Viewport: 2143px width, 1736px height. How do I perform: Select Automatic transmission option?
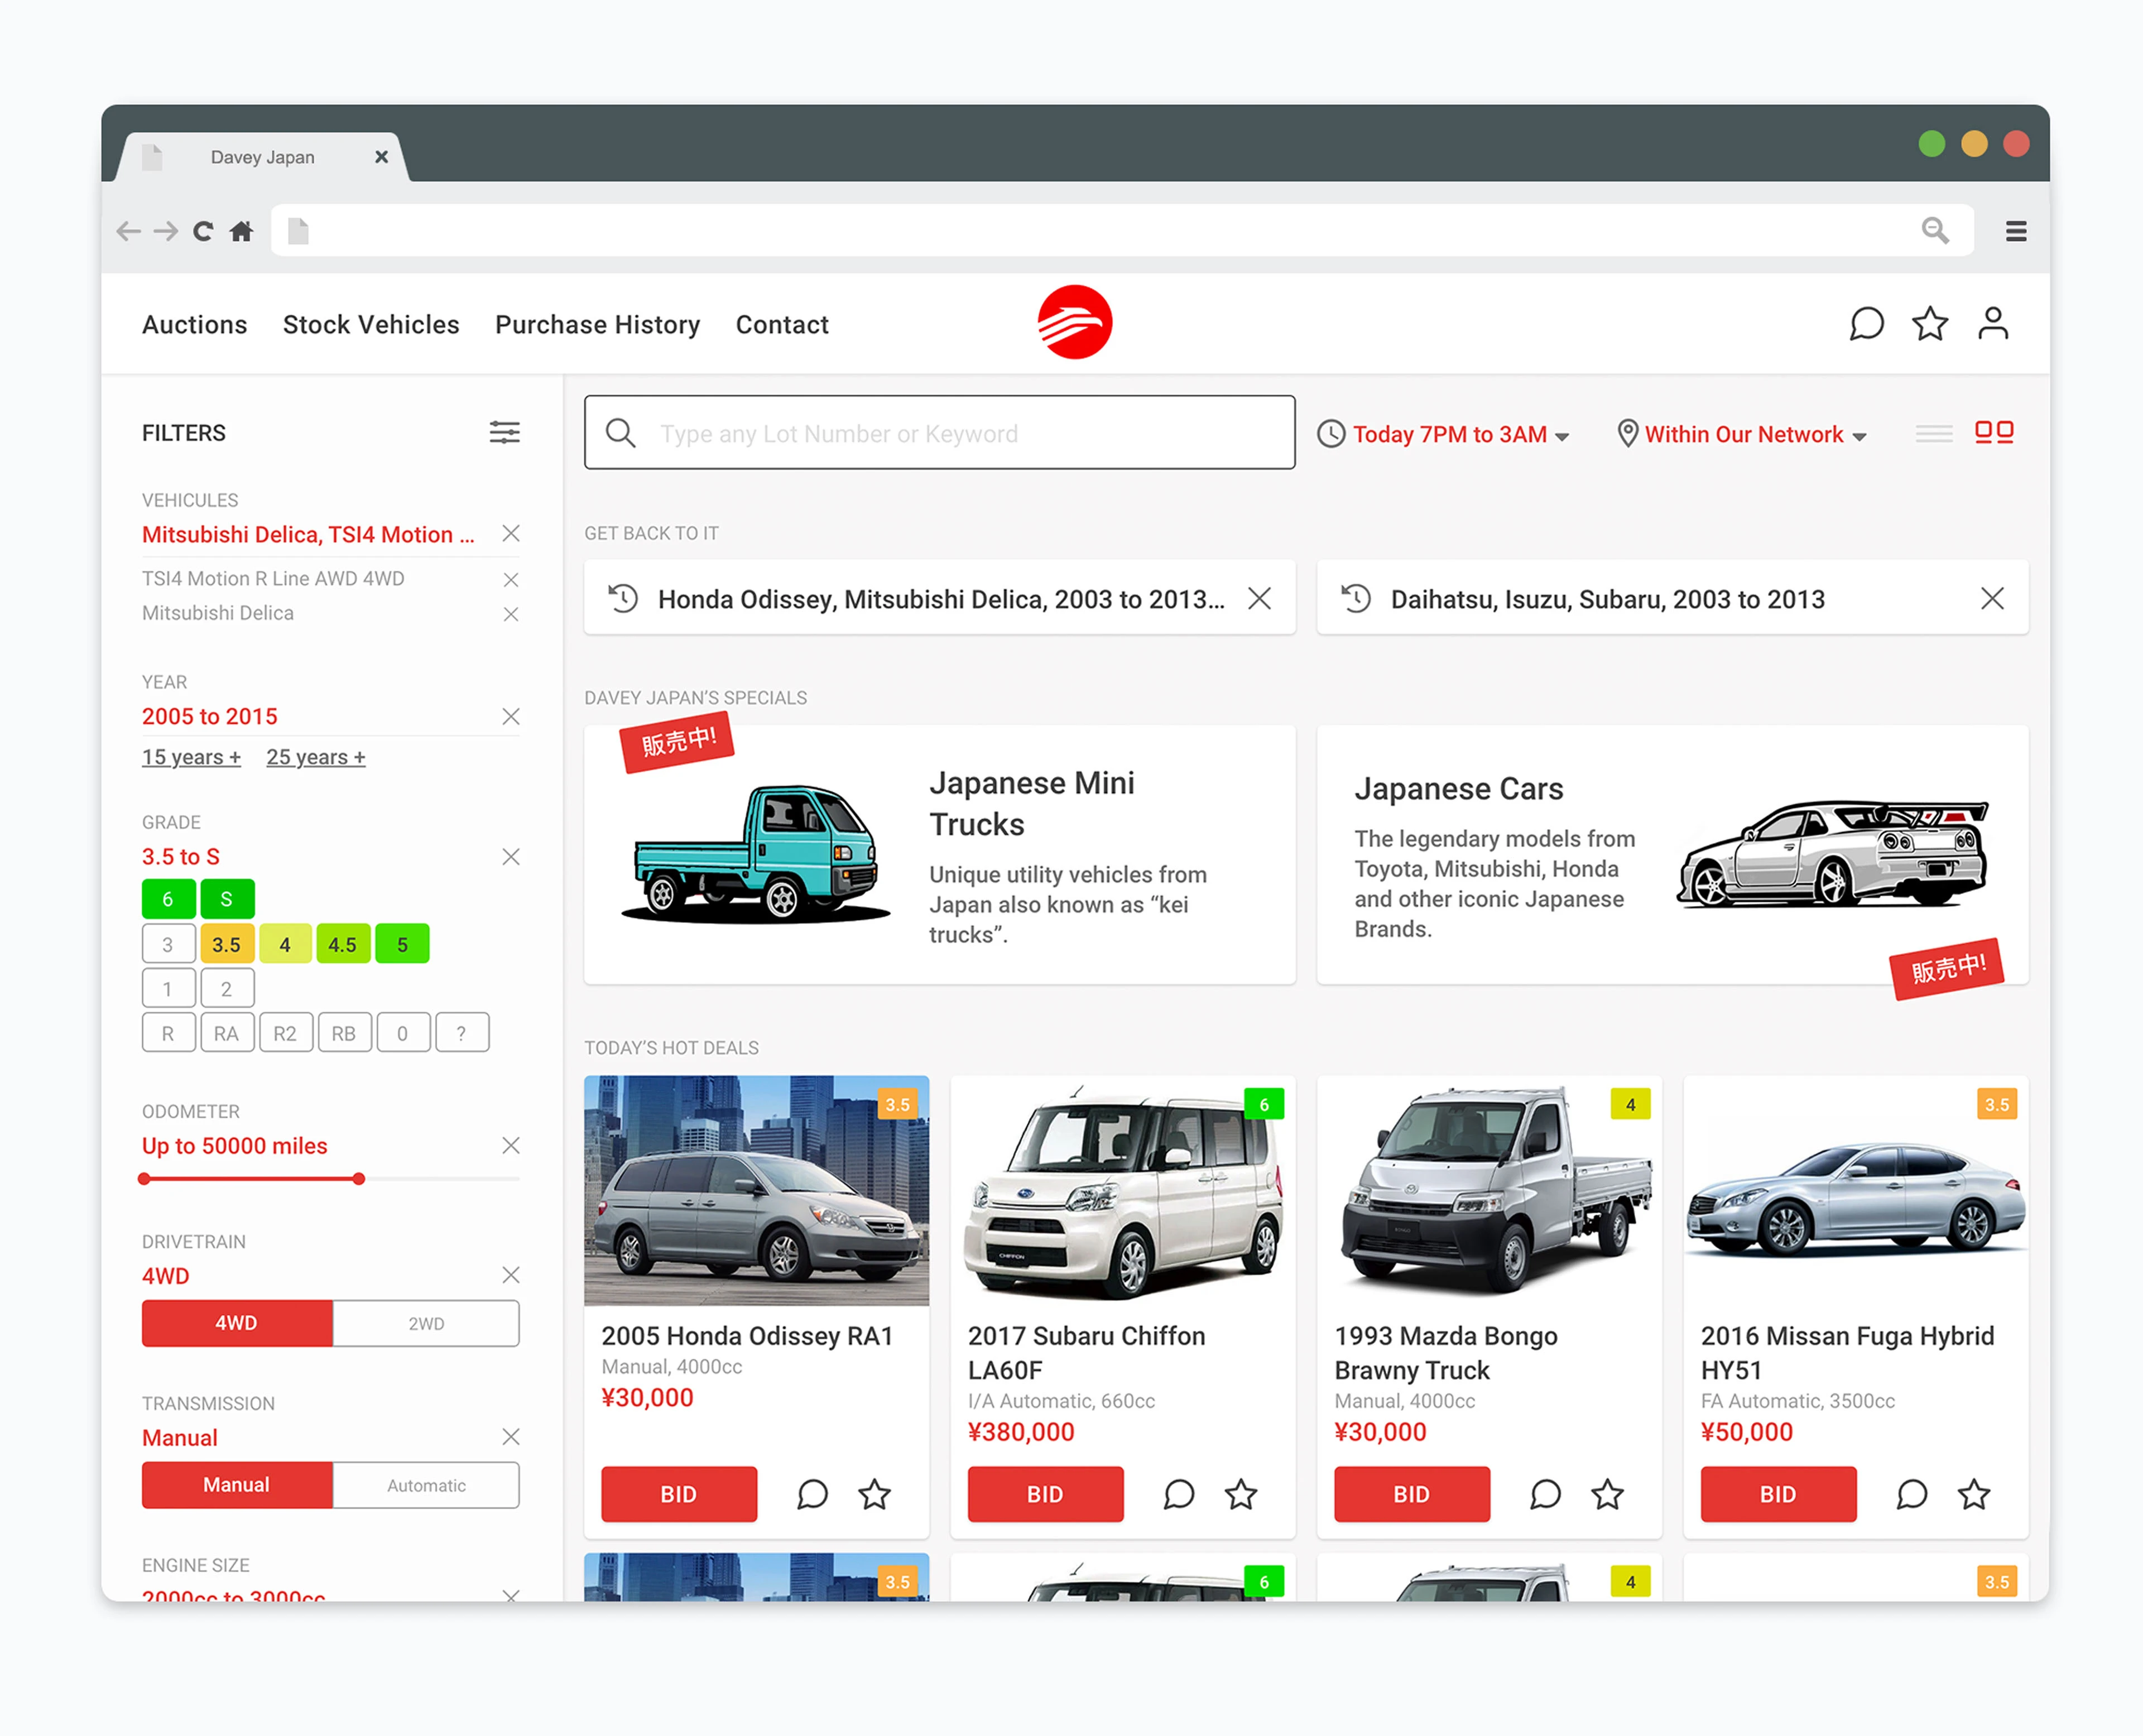426,1485
